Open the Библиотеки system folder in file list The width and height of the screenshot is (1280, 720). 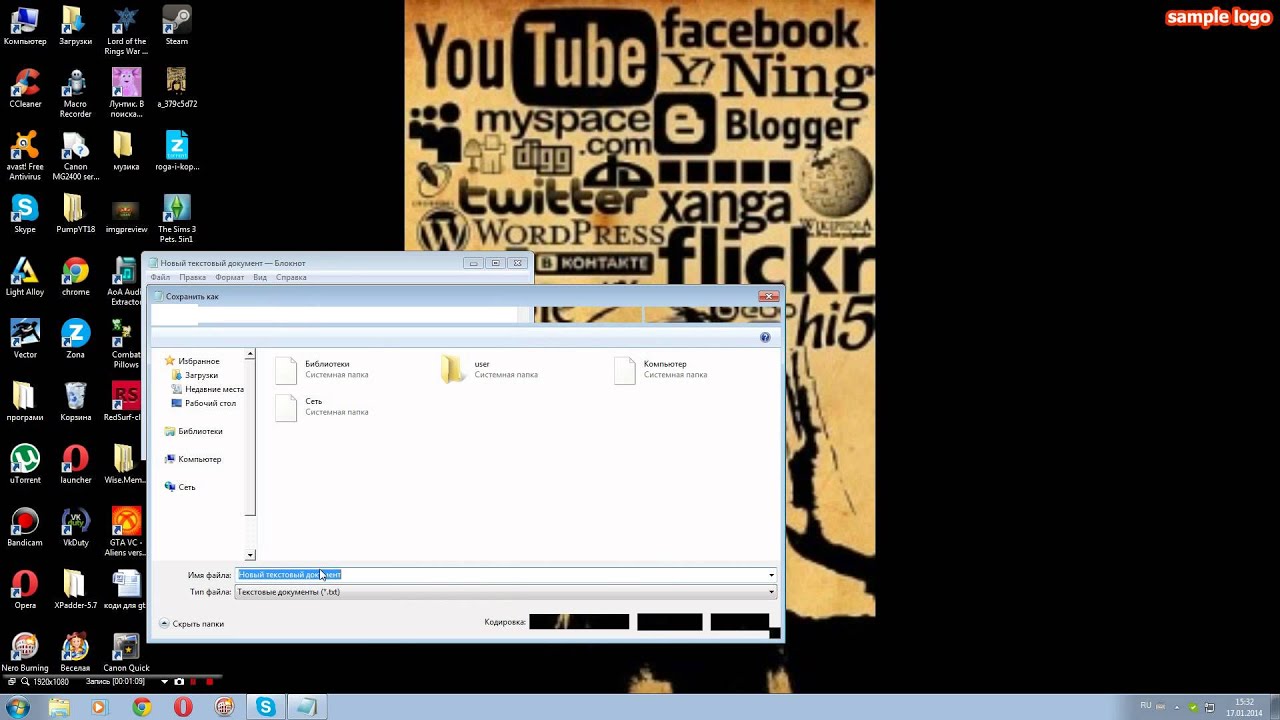click(322, 369)
